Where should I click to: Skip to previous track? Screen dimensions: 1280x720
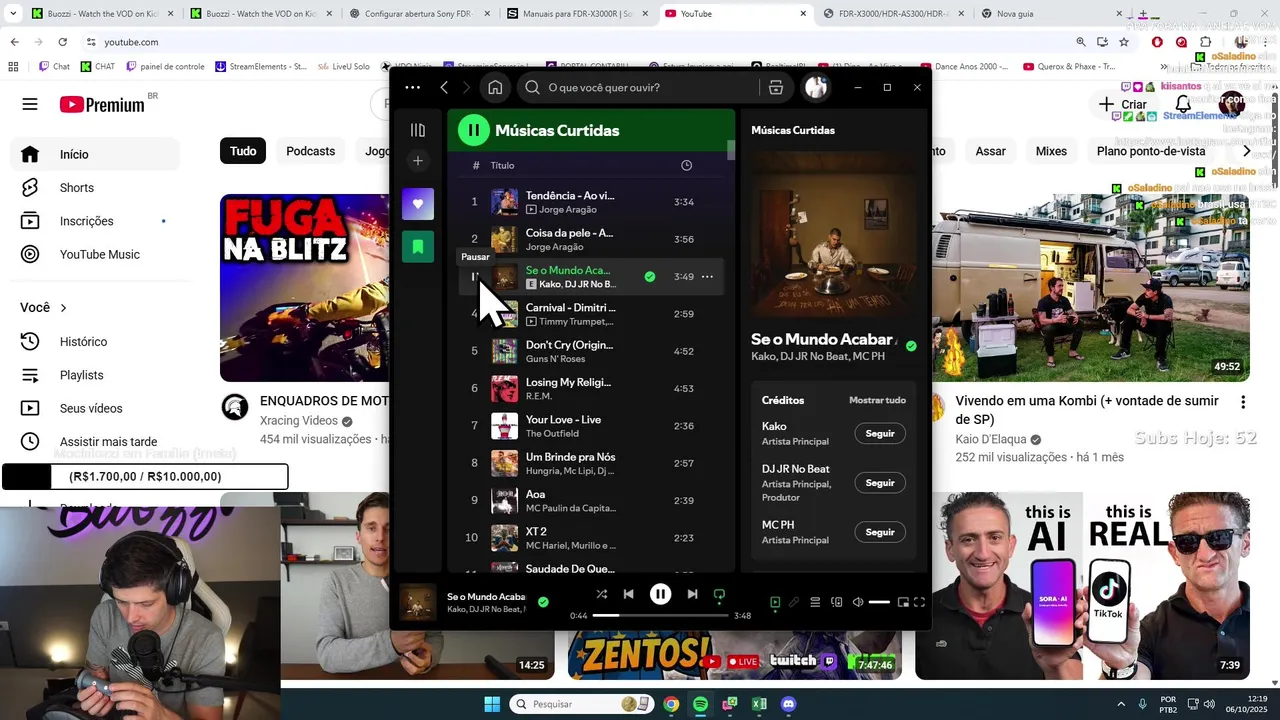tap(628, 594)
